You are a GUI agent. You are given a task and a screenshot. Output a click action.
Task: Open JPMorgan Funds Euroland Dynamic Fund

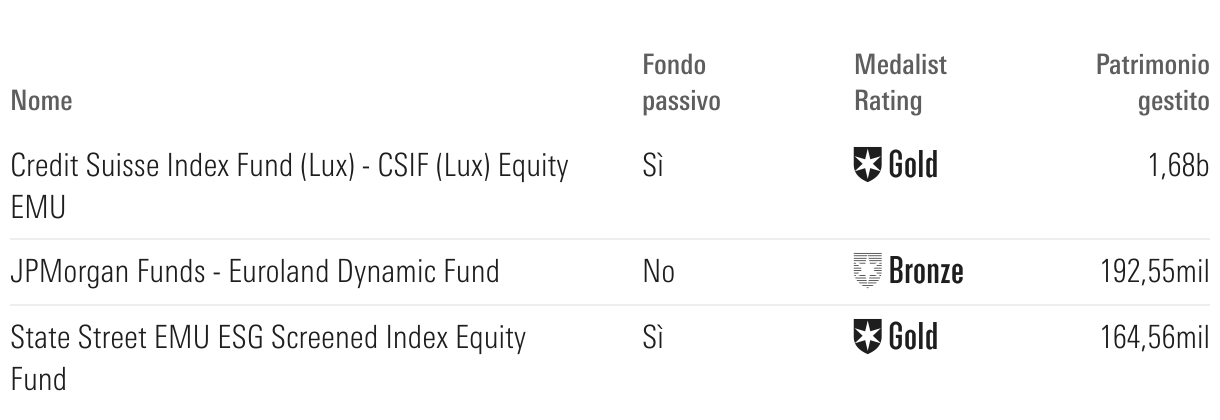[x=255, y=271]
